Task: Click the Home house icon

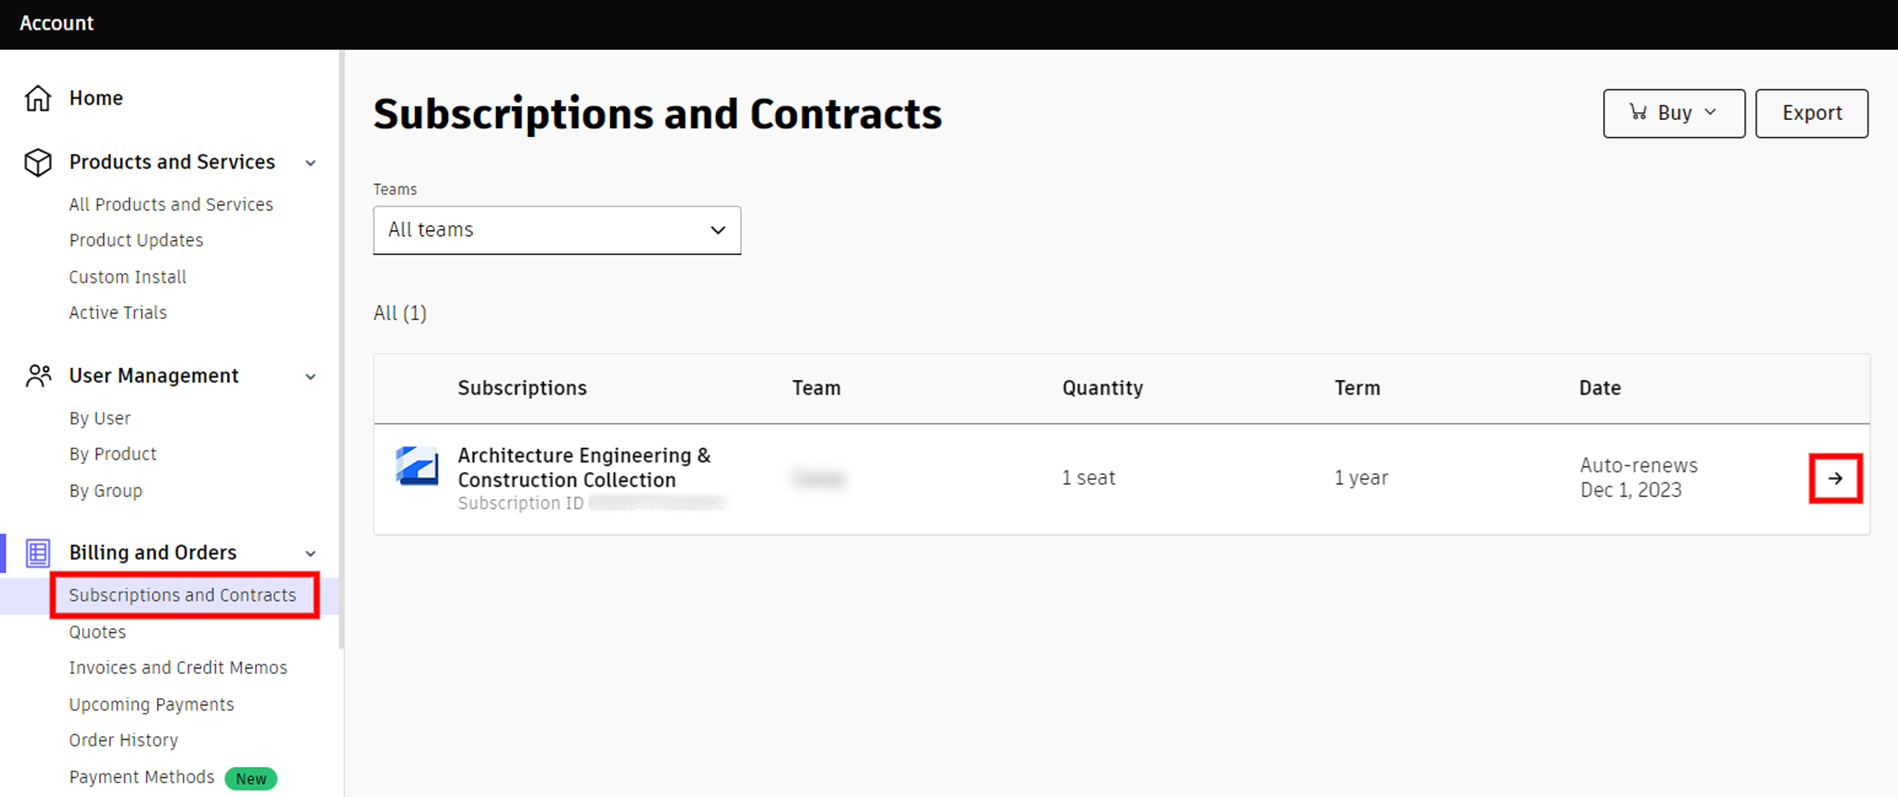Action: 38,98
